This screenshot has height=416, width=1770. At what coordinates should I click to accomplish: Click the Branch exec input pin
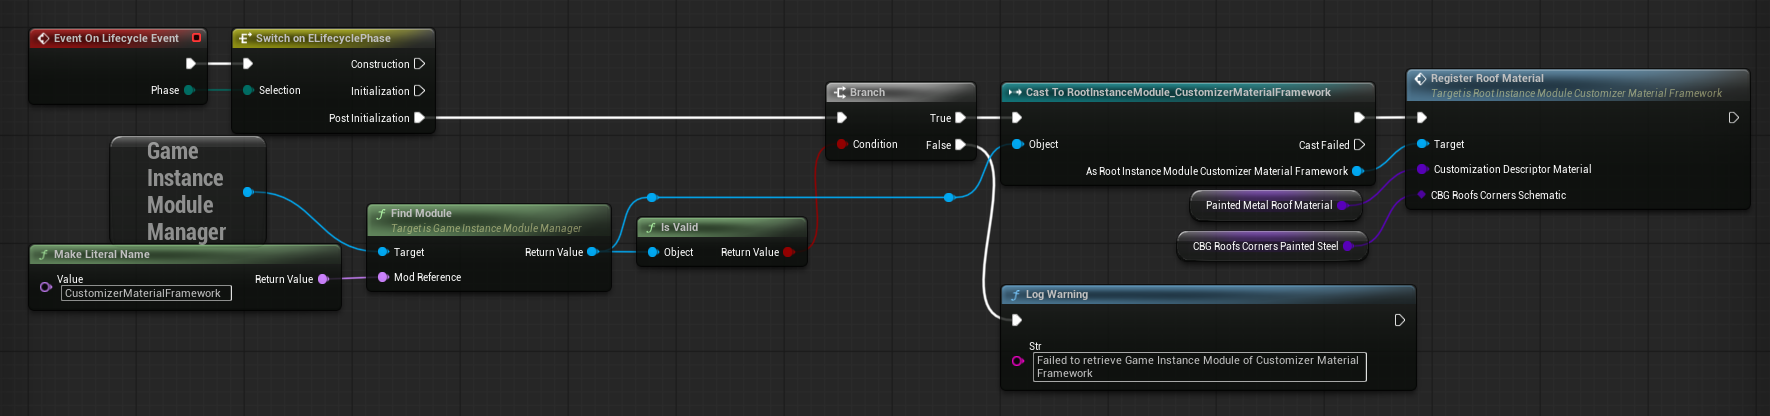click(x=842, y=118)
